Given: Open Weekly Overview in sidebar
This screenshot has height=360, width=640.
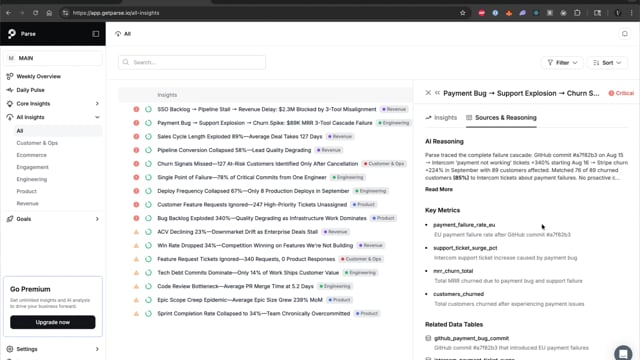Looking at the screenshot, I should pyautogui.click(x=38, y=76).
